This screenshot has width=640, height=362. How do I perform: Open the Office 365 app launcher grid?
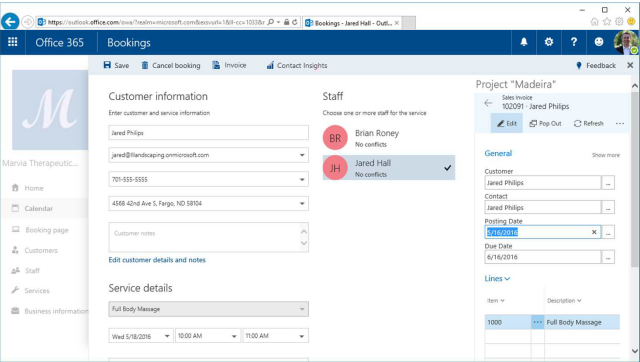(13, 42)
